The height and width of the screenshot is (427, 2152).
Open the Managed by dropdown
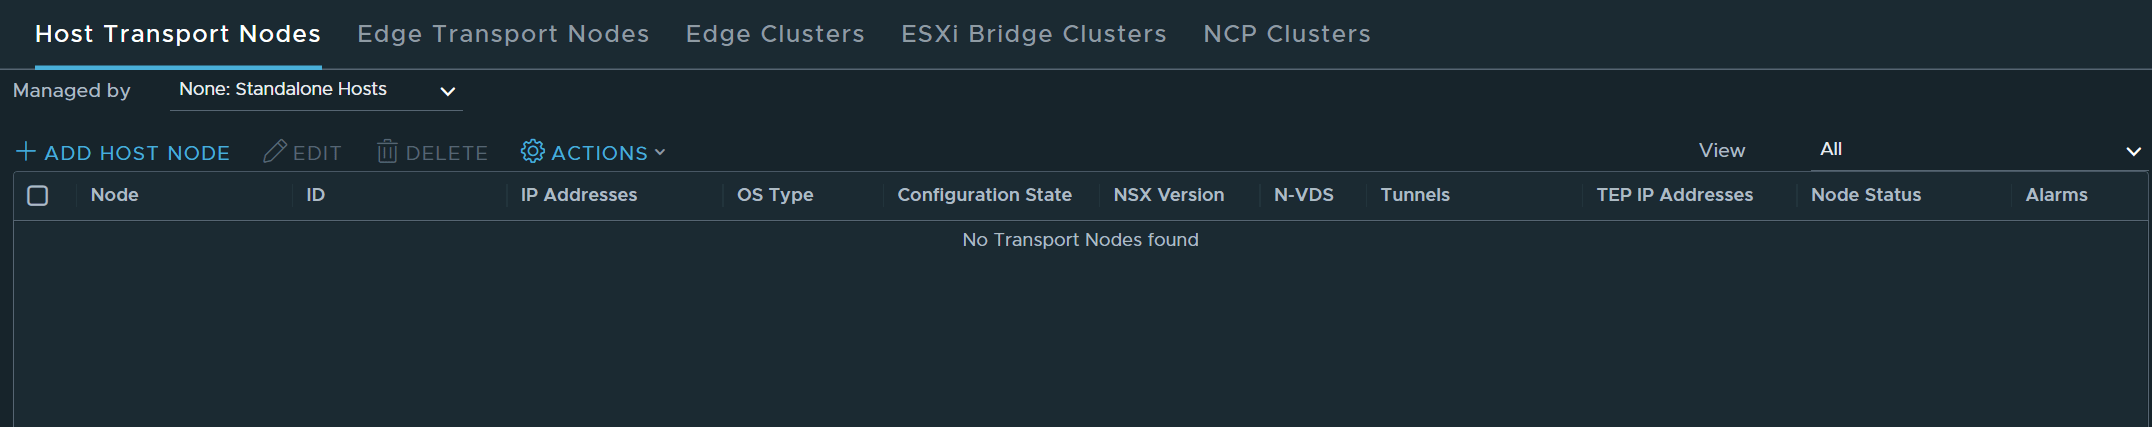(316, 90)
